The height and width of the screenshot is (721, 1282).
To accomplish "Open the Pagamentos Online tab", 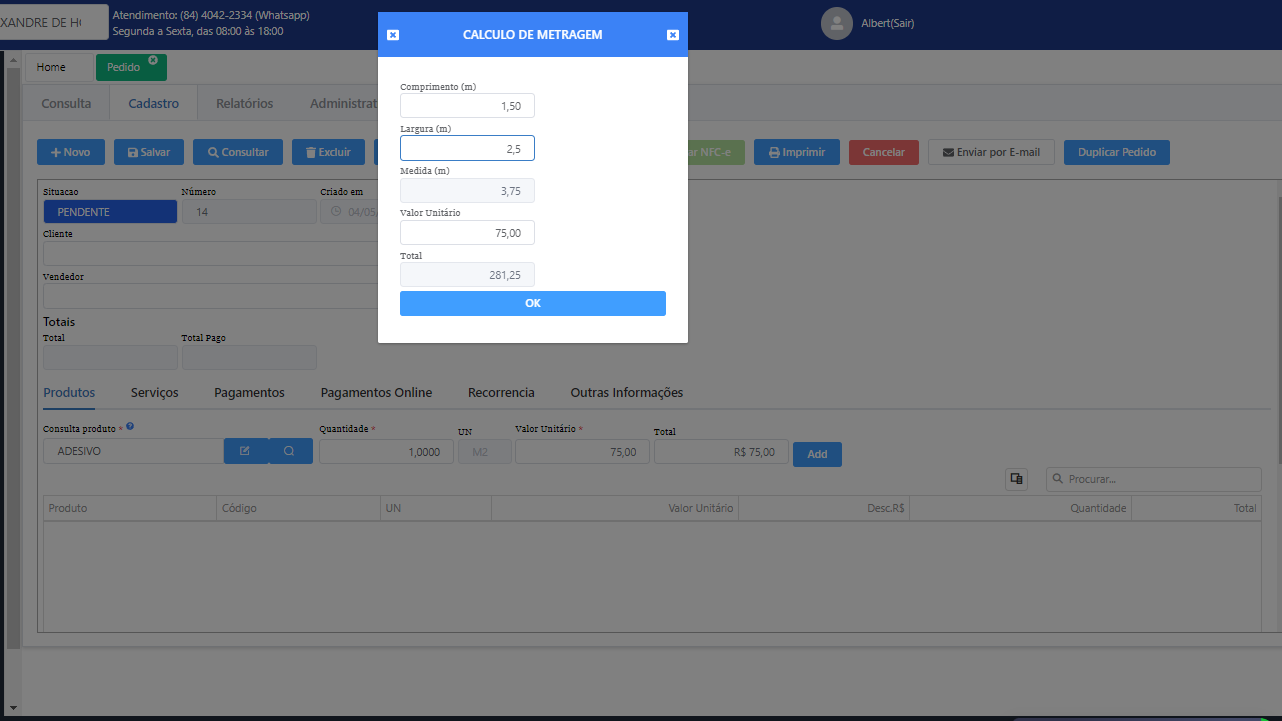I will click(x=376, y=393).
